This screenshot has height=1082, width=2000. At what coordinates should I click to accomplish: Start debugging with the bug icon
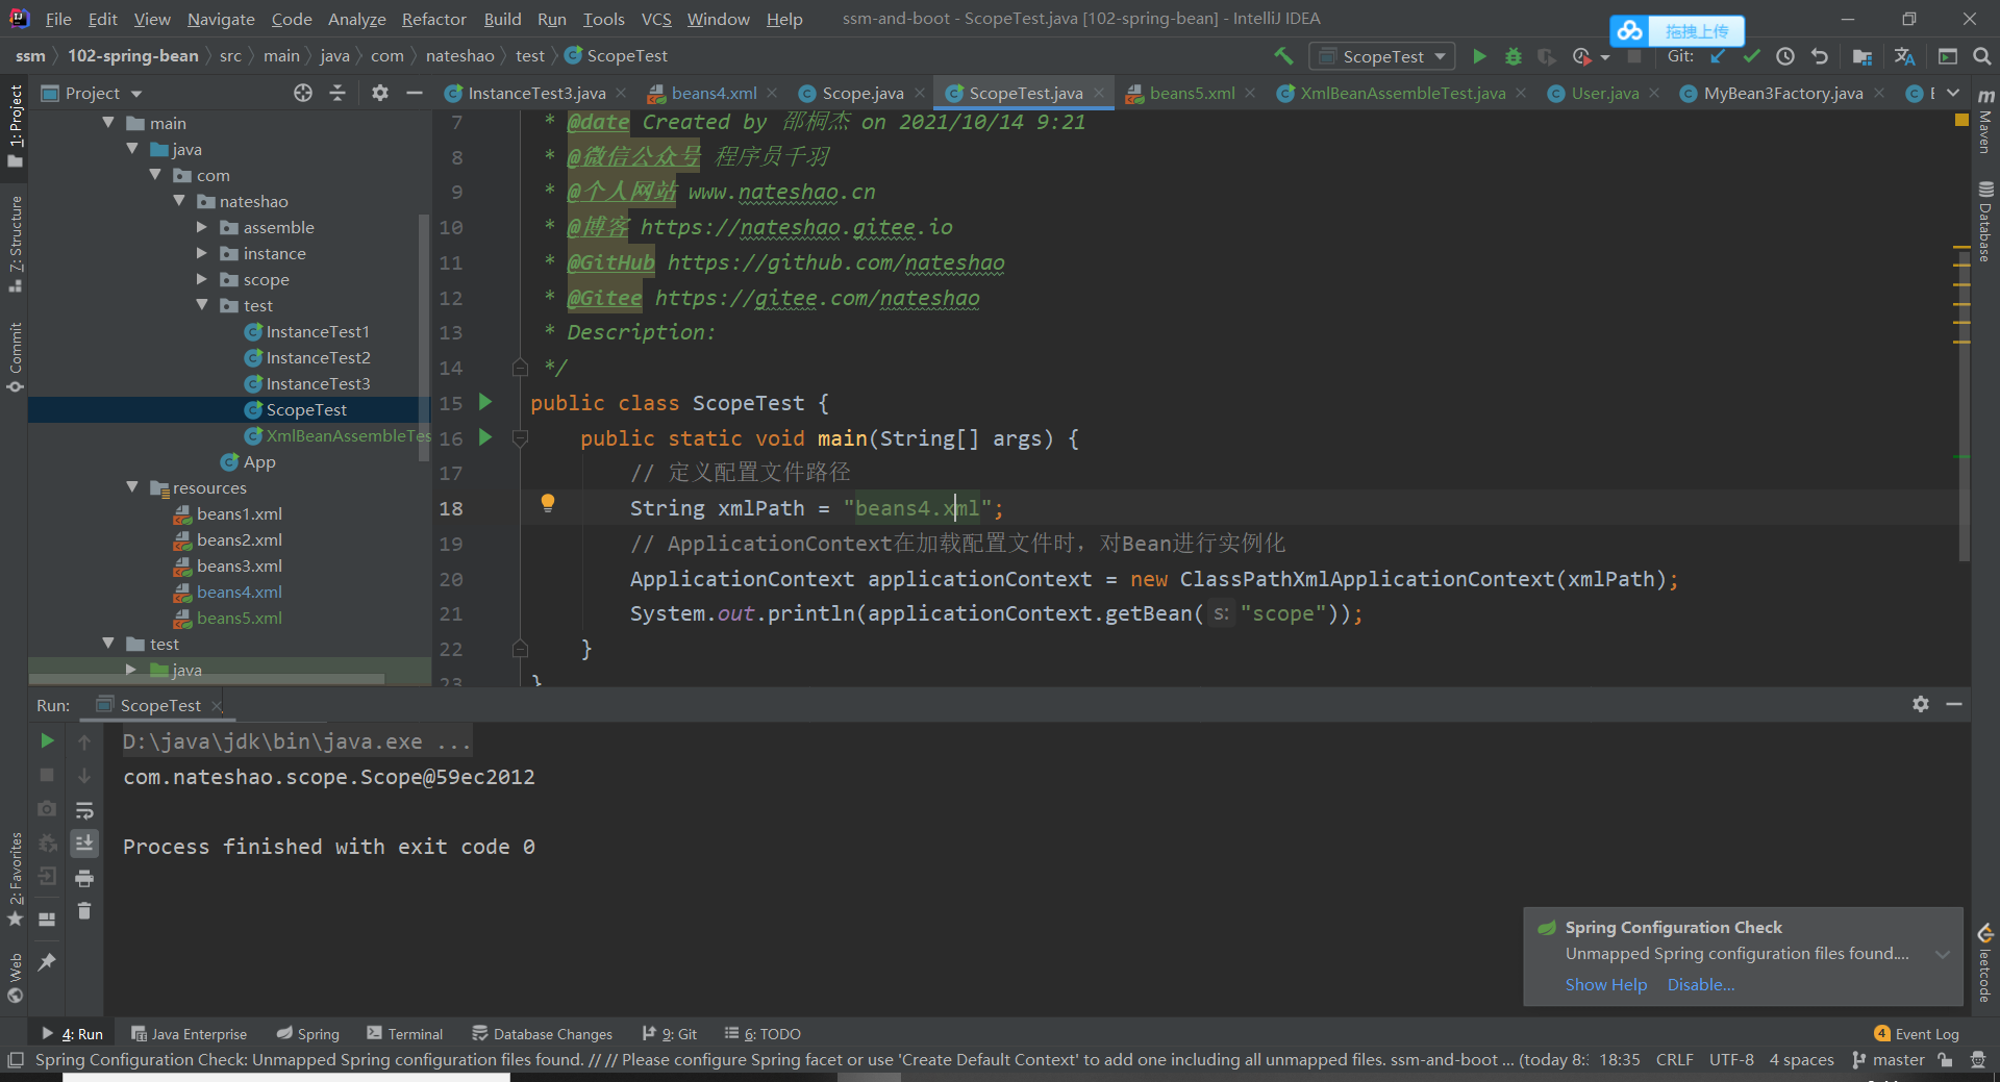click(1513, 56)
